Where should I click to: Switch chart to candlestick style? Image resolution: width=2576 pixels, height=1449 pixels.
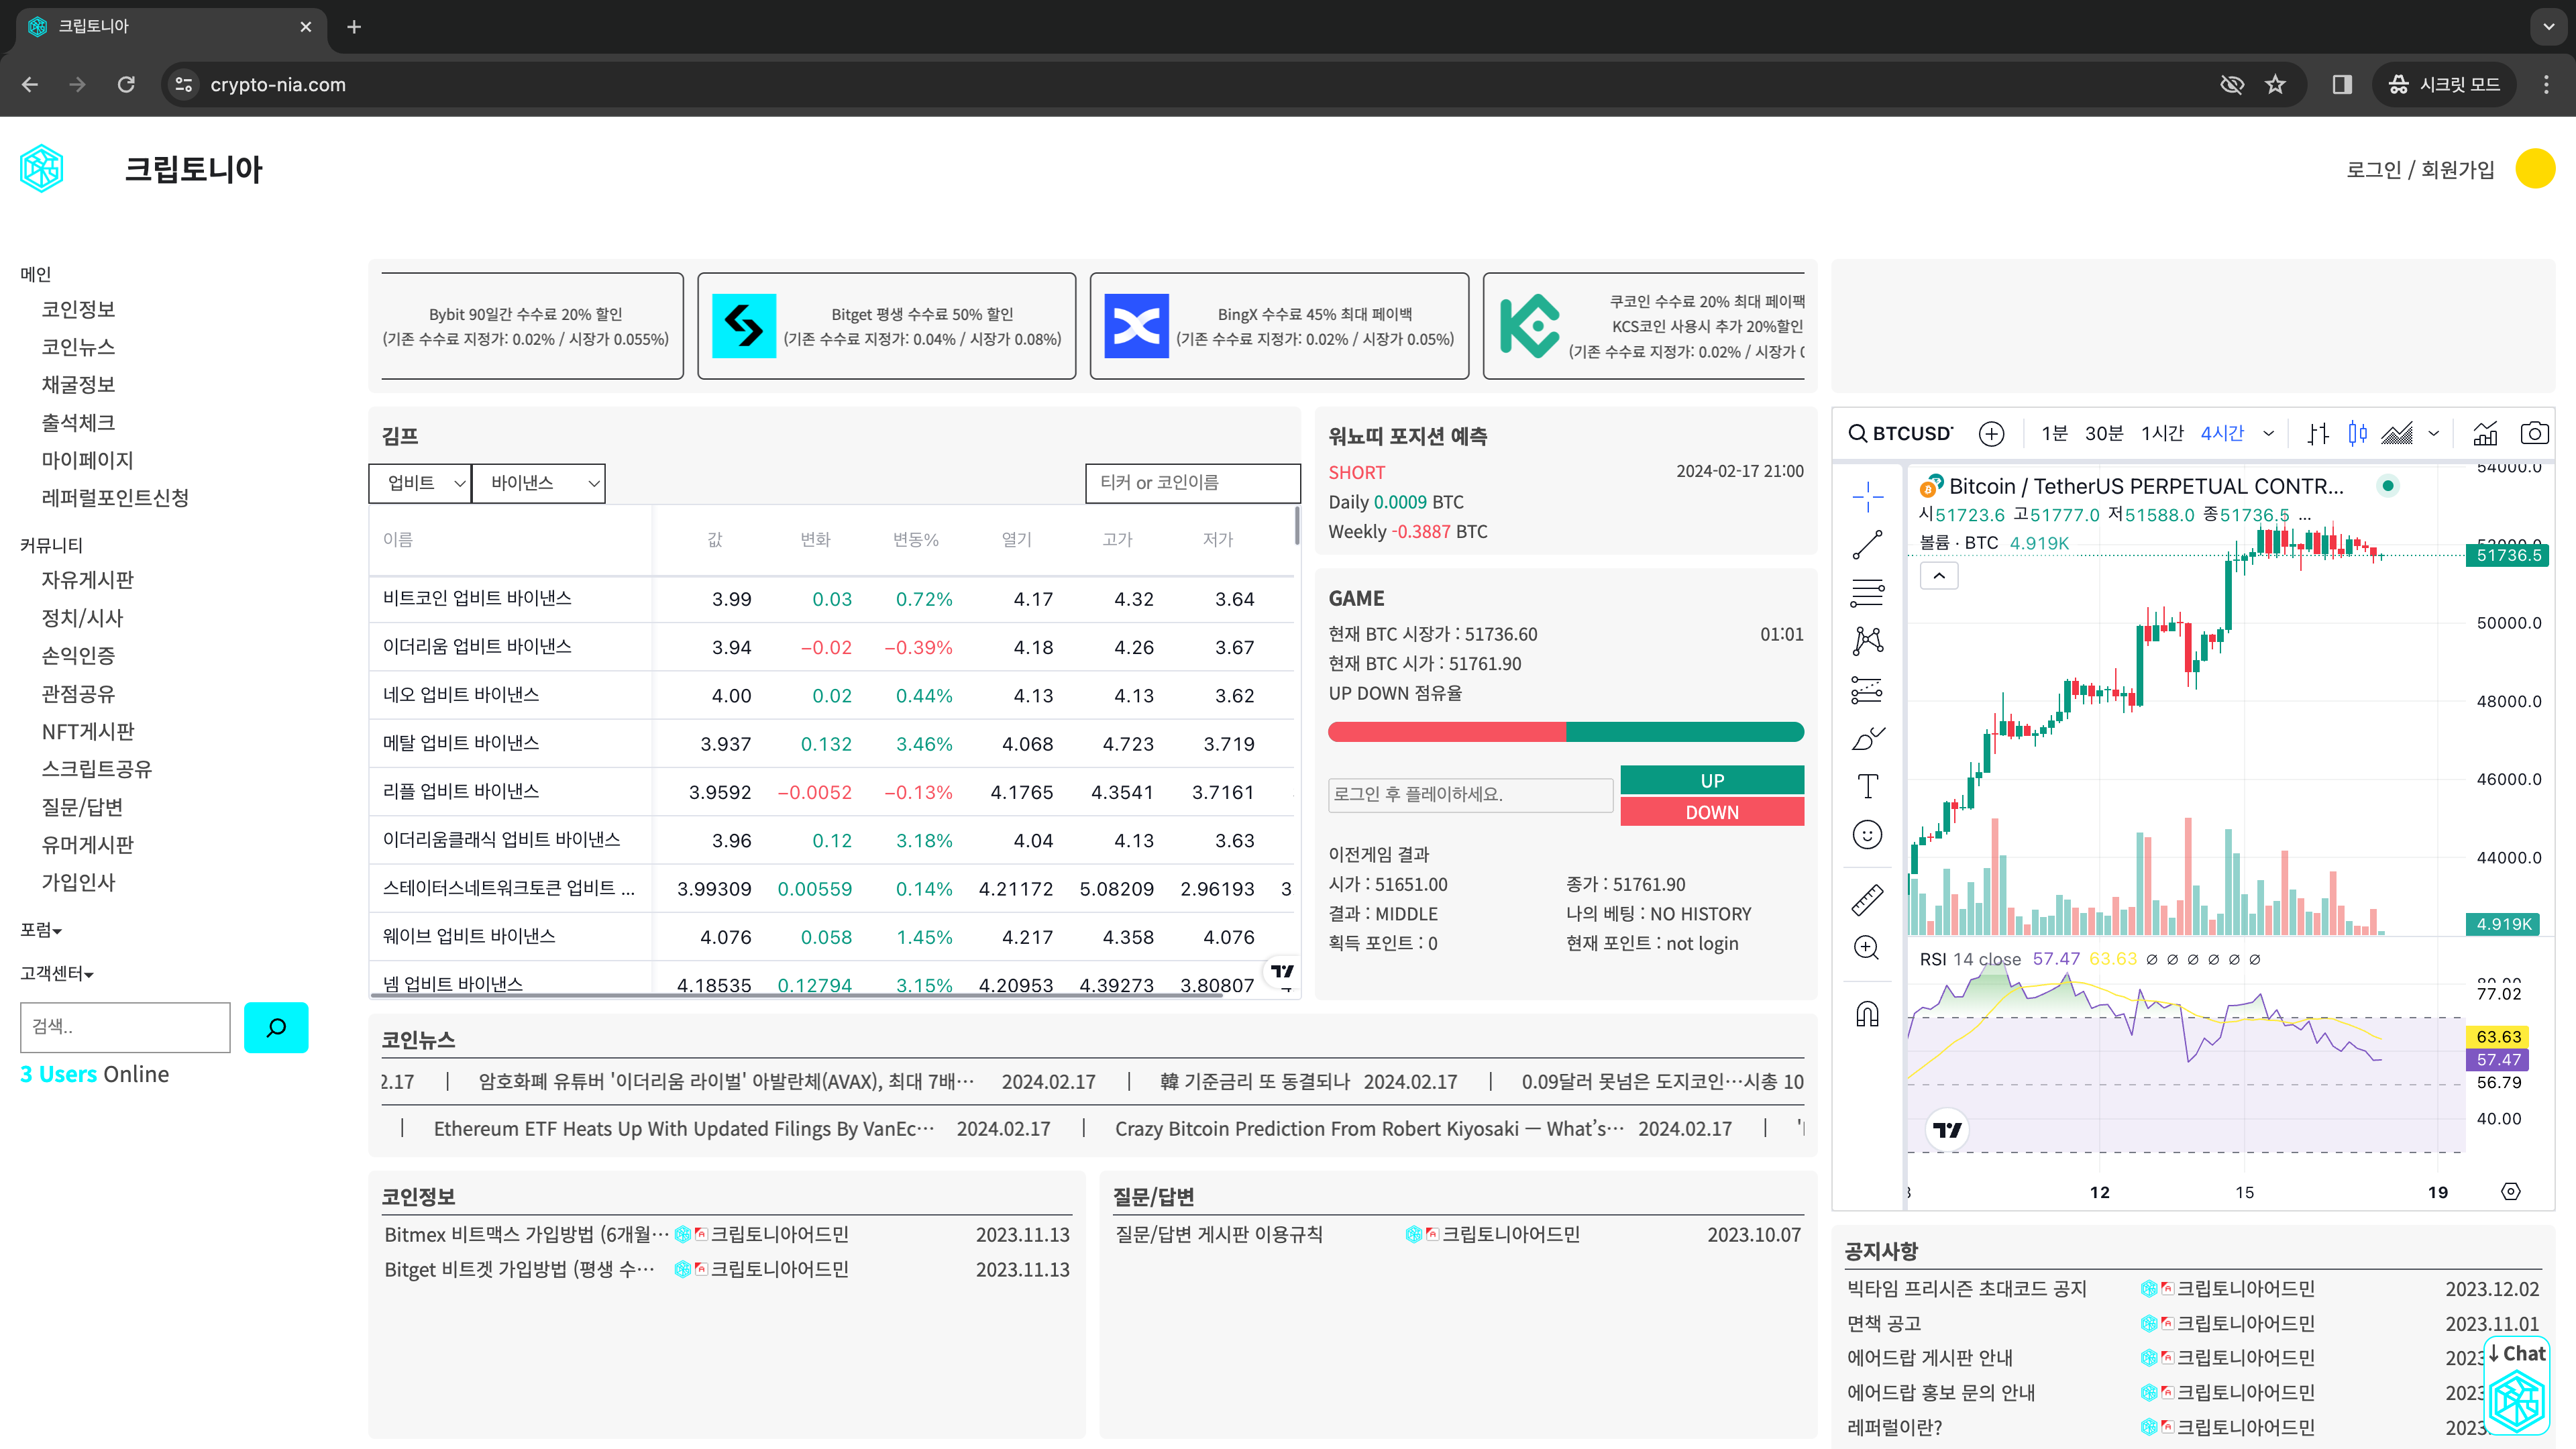(x=2357, y=433)
